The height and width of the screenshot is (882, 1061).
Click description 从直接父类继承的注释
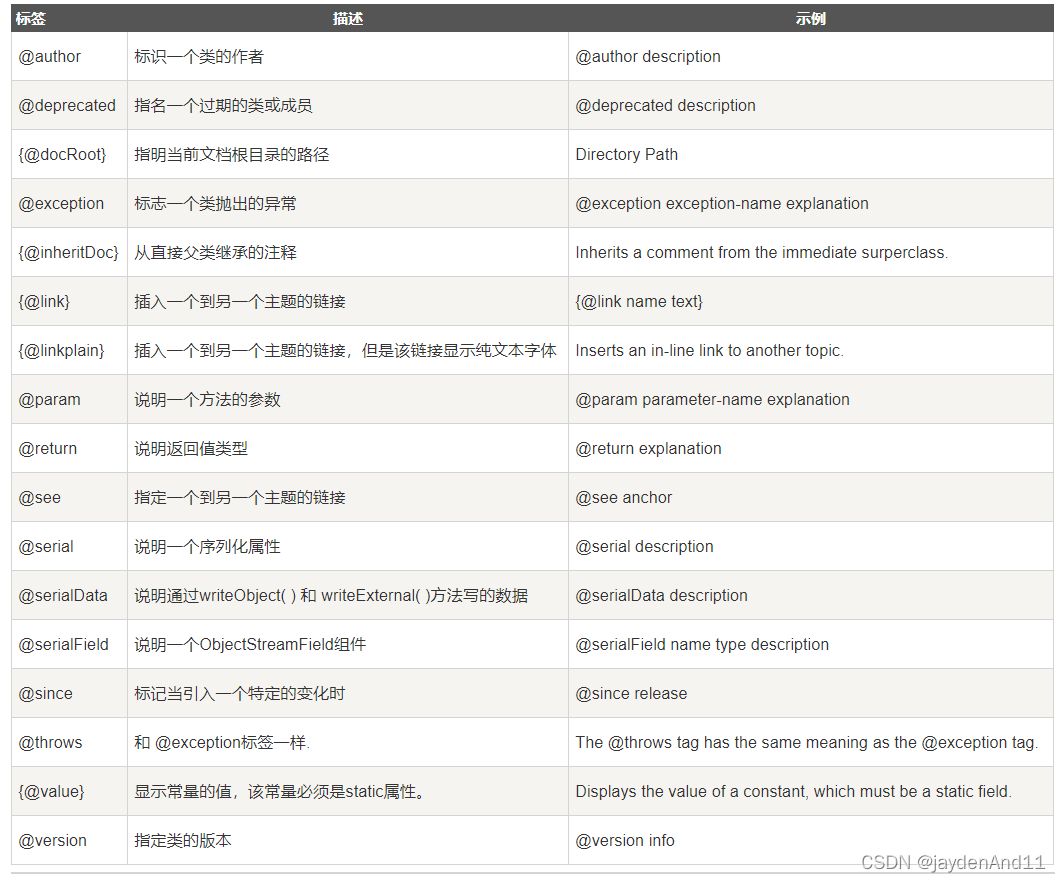coord(215,252)
